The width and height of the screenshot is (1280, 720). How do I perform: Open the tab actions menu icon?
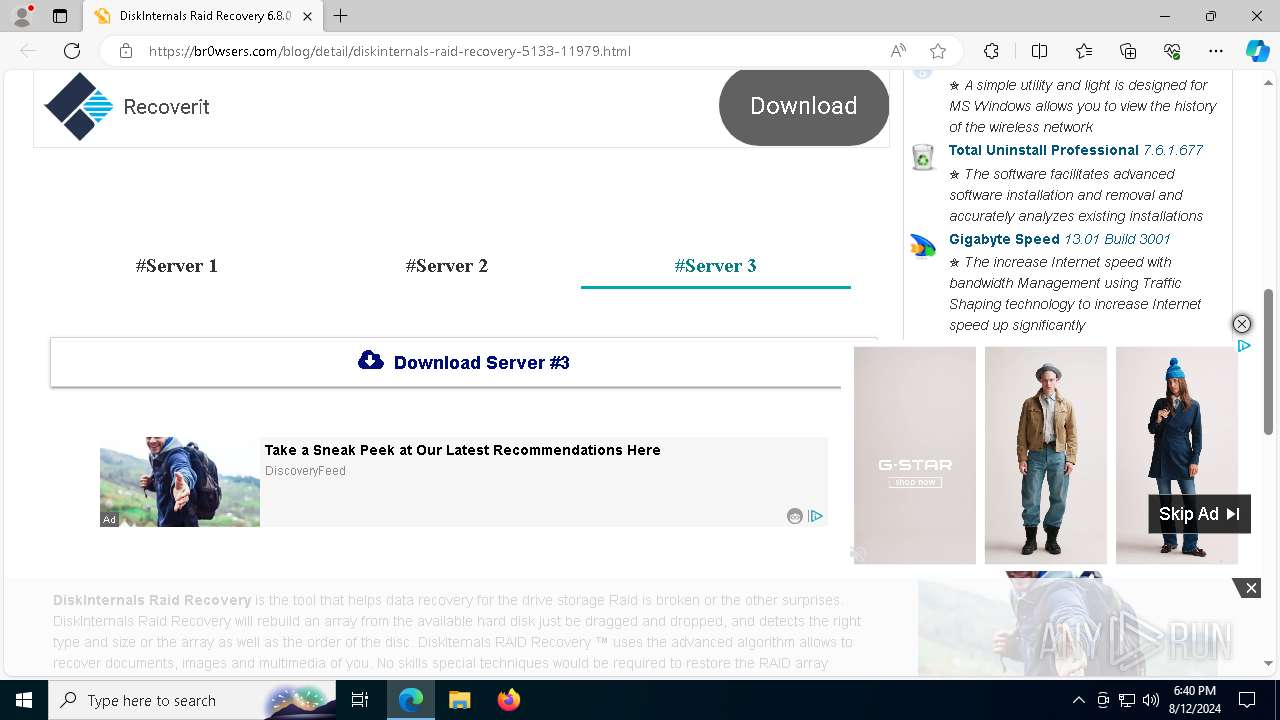click(60, 16)
